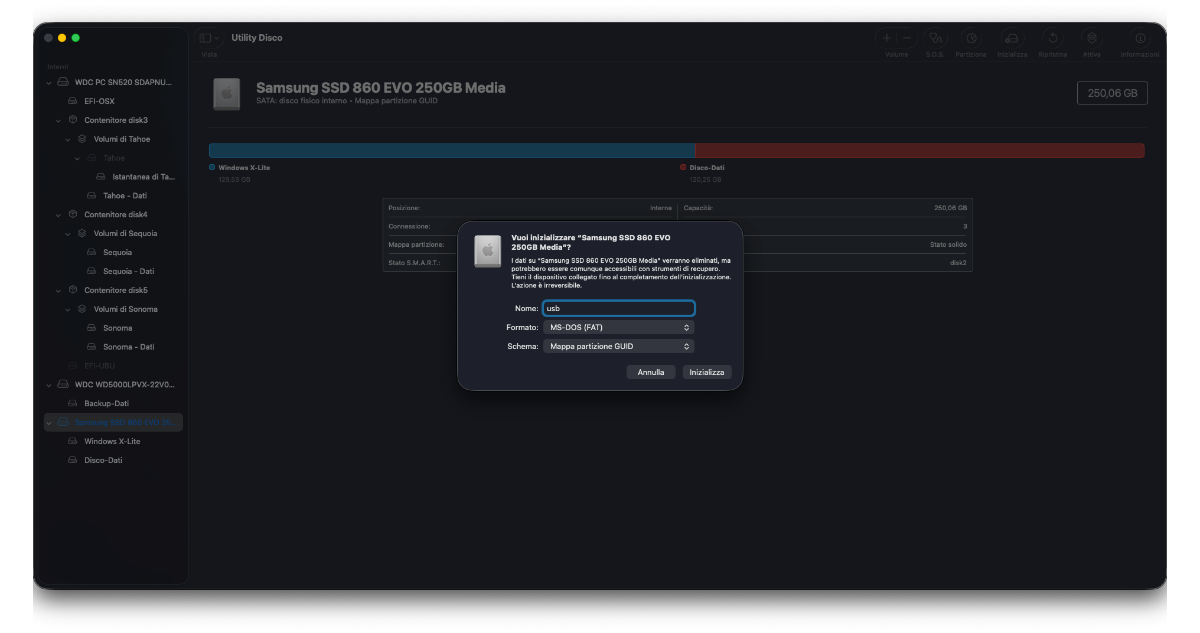
Task: Click the Utility Disco window title
Action: click(x=257, y=38)
